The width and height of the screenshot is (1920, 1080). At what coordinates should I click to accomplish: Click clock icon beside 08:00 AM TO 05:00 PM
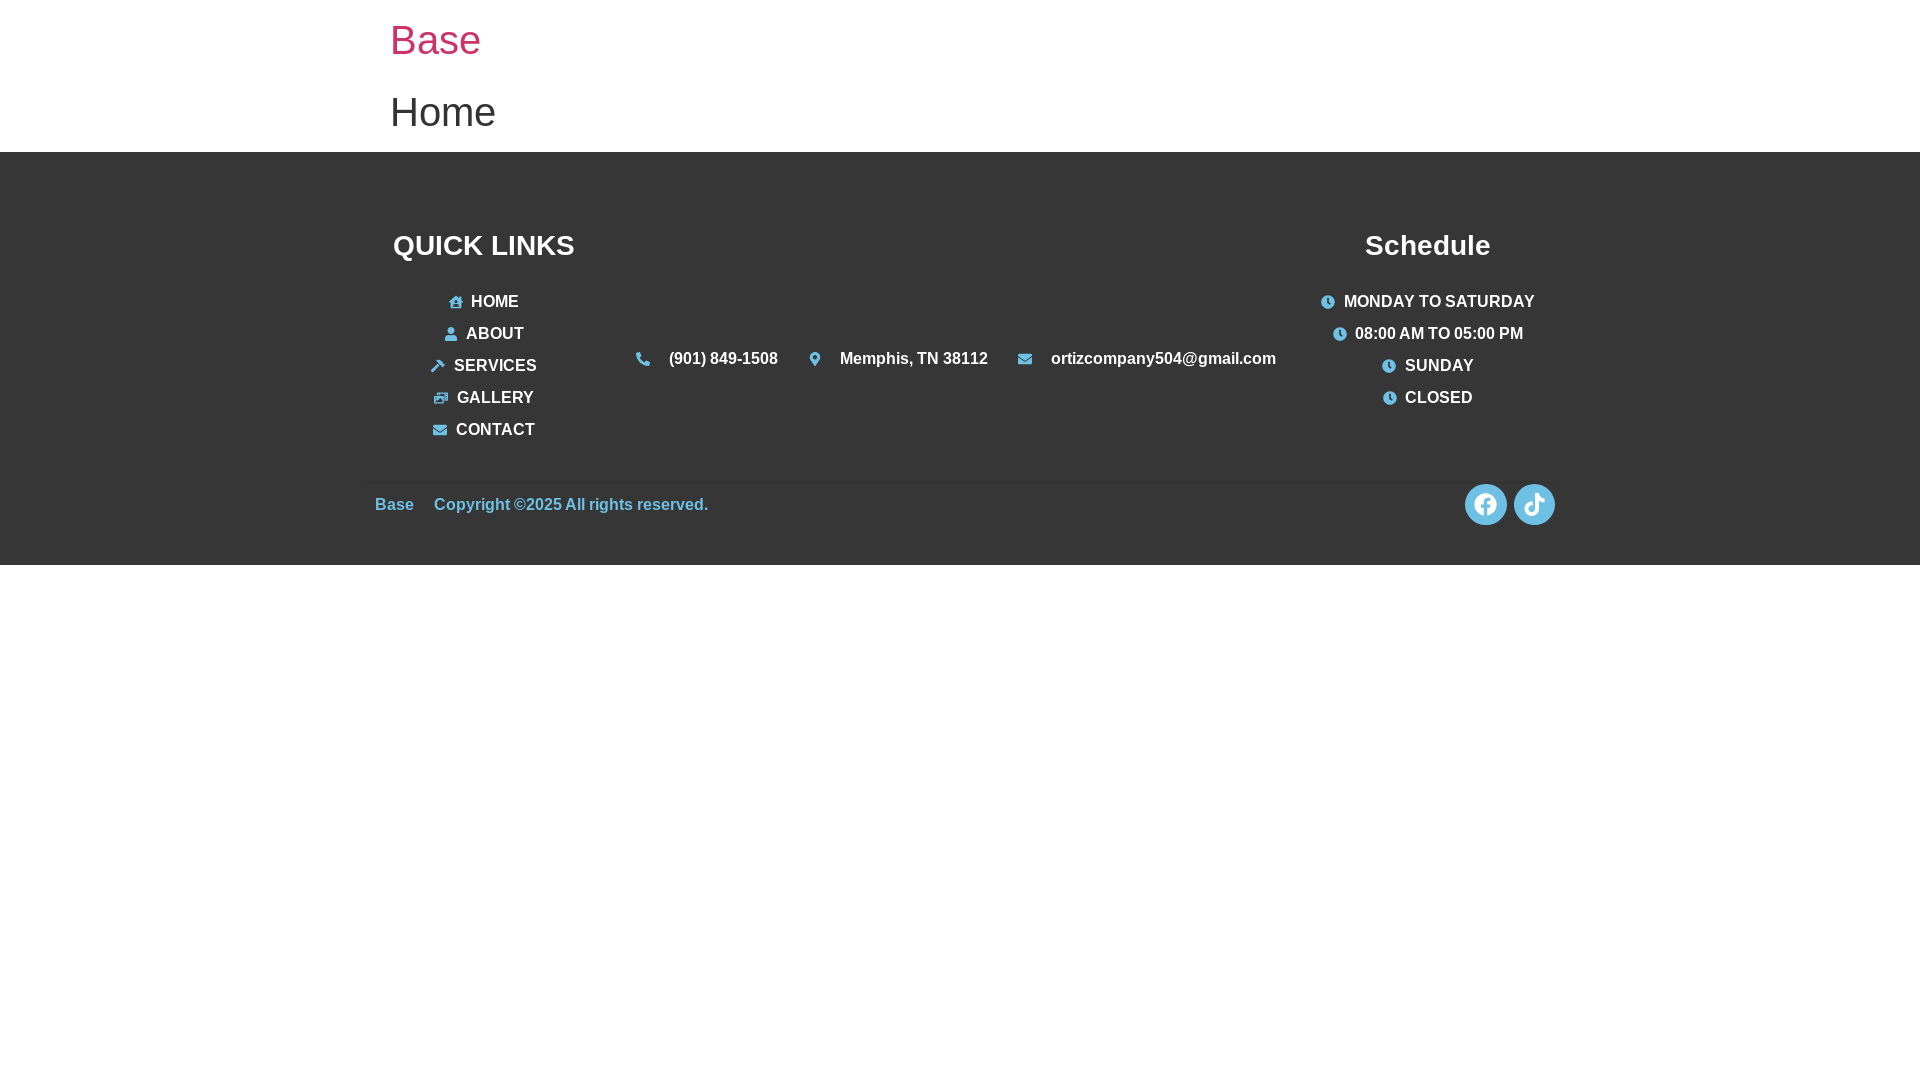pos(1340,334)
